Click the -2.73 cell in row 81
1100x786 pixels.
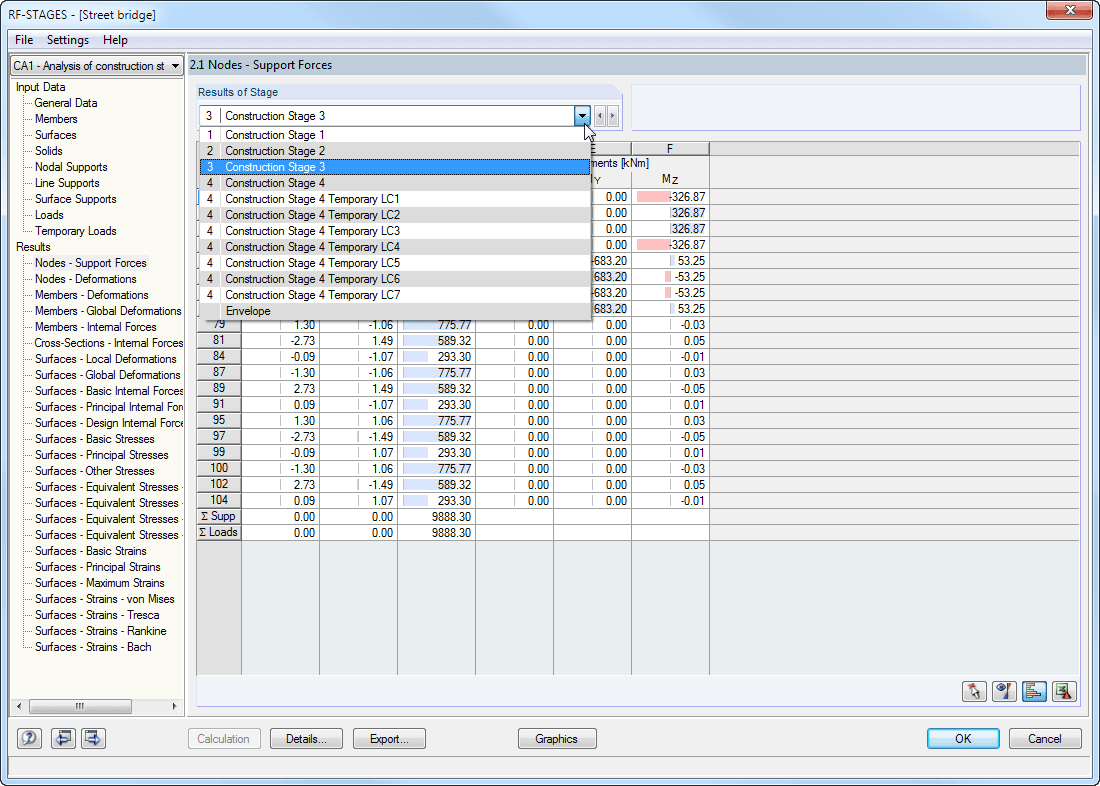281,341
